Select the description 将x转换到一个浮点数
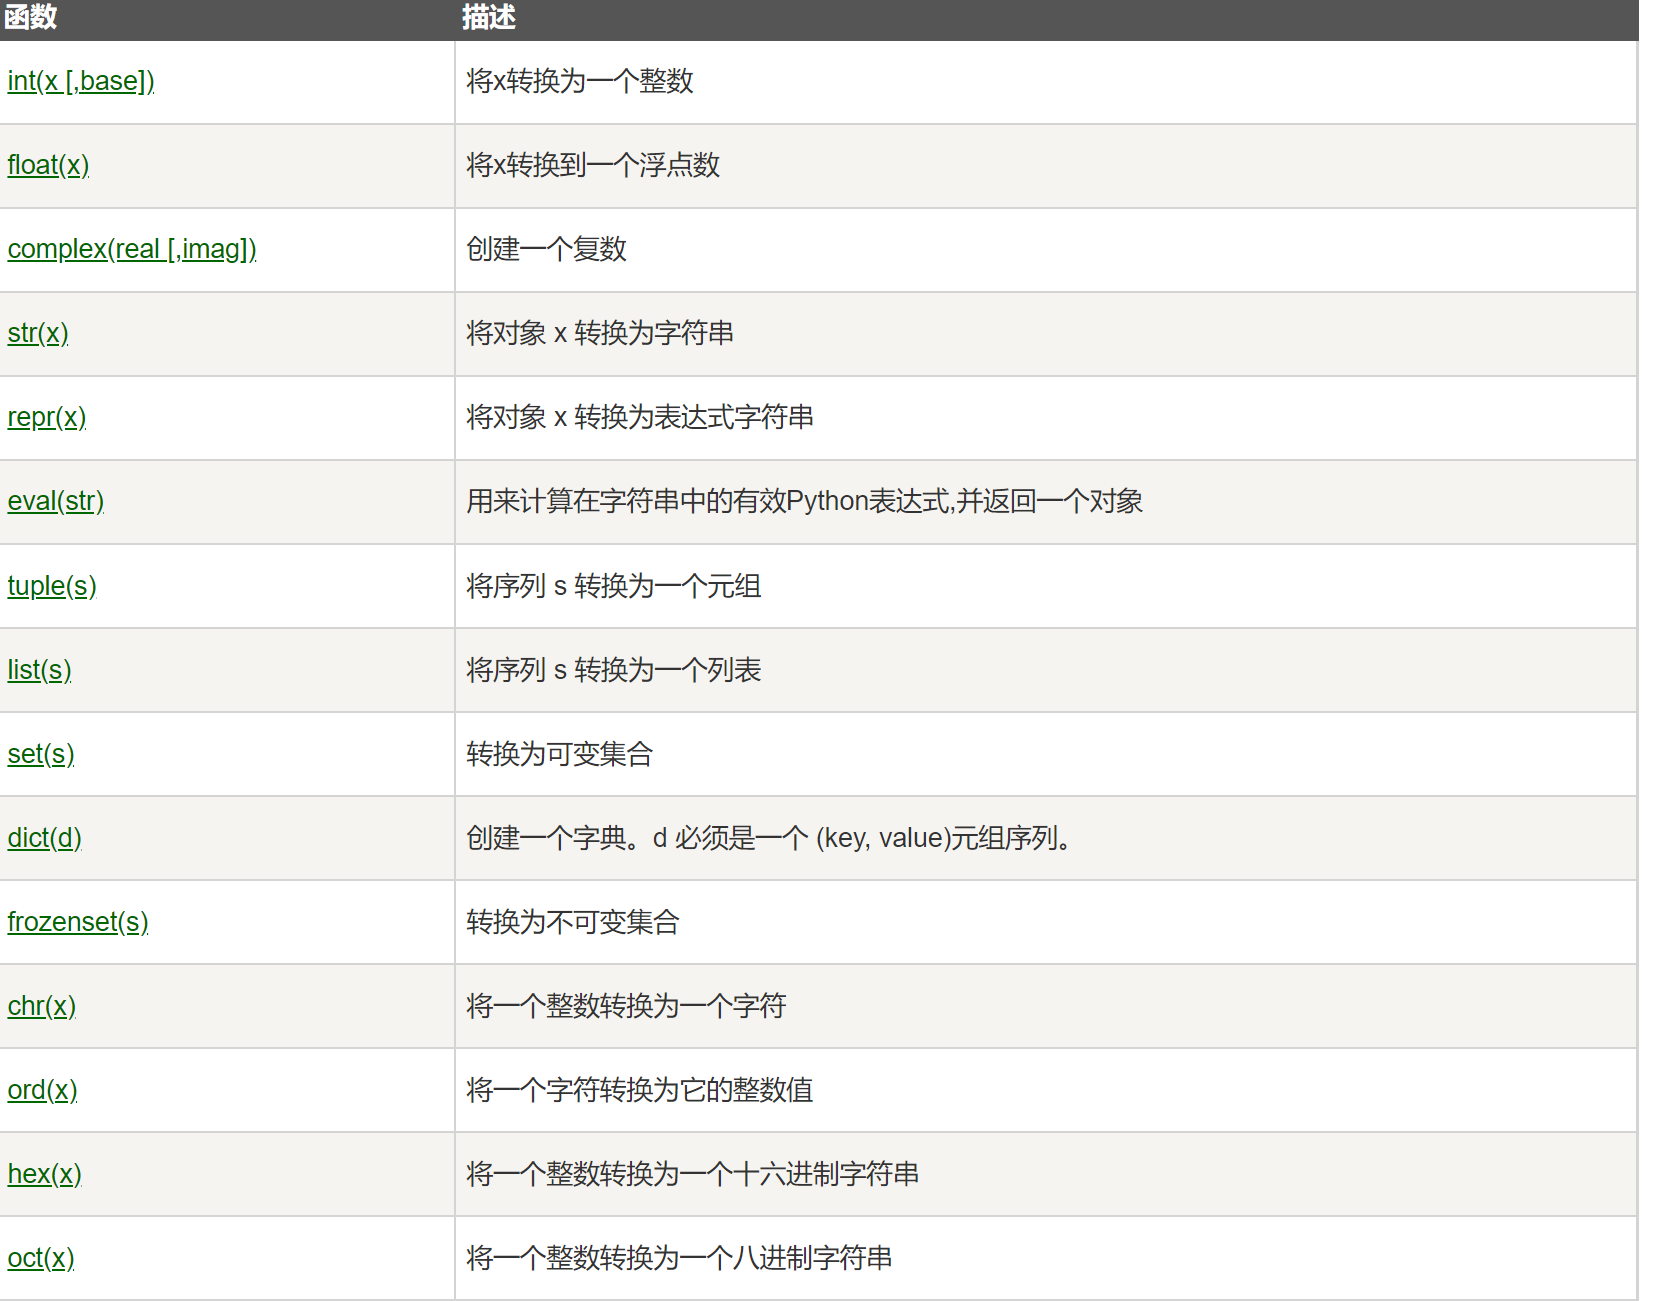 [593, 165]
